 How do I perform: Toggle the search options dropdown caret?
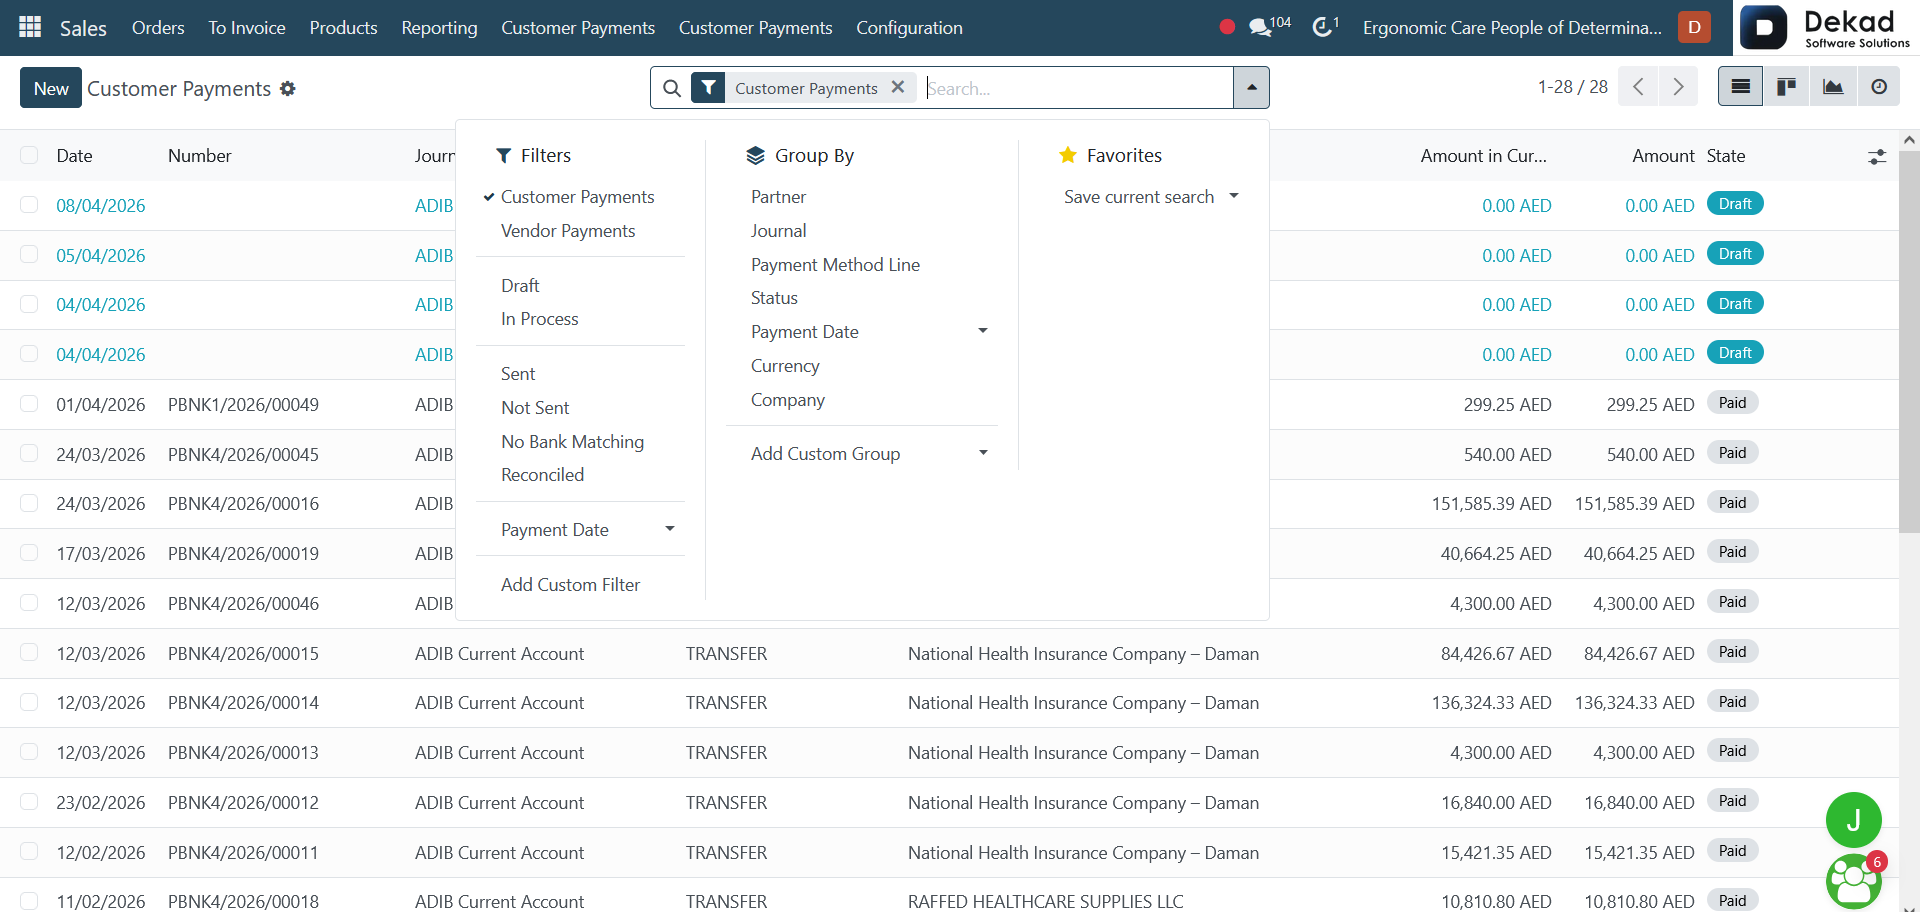(x=1251, y=88)
